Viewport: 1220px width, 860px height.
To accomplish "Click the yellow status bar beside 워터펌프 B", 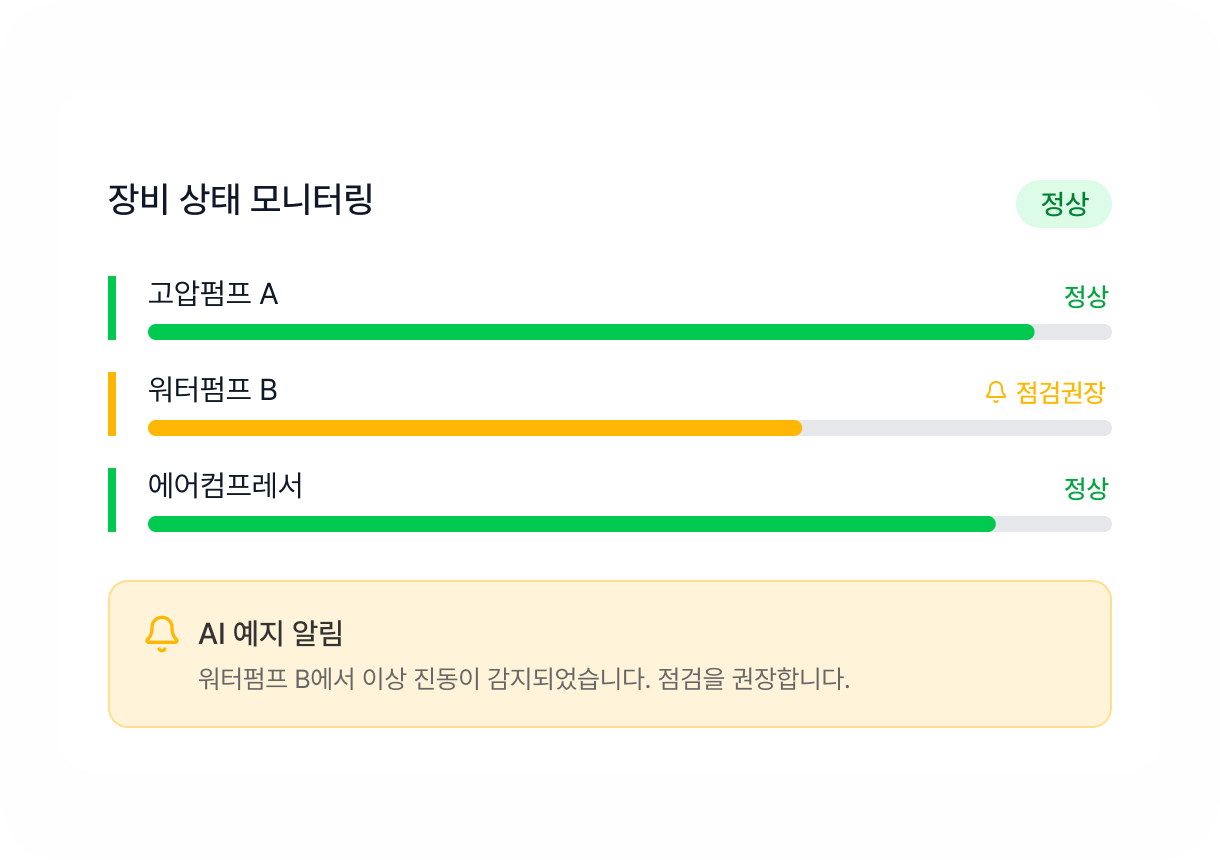I will coord(112,404).
